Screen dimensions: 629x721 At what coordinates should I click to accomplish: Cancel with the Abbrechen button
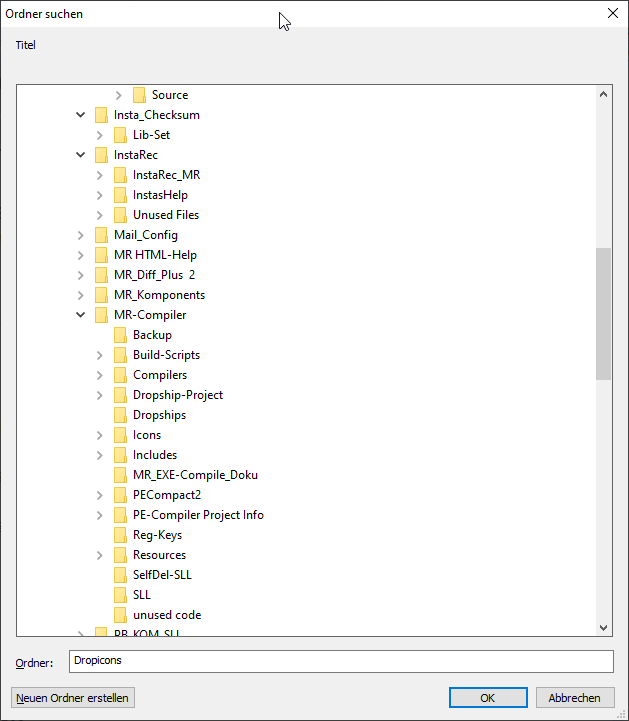tap(574, 698)
